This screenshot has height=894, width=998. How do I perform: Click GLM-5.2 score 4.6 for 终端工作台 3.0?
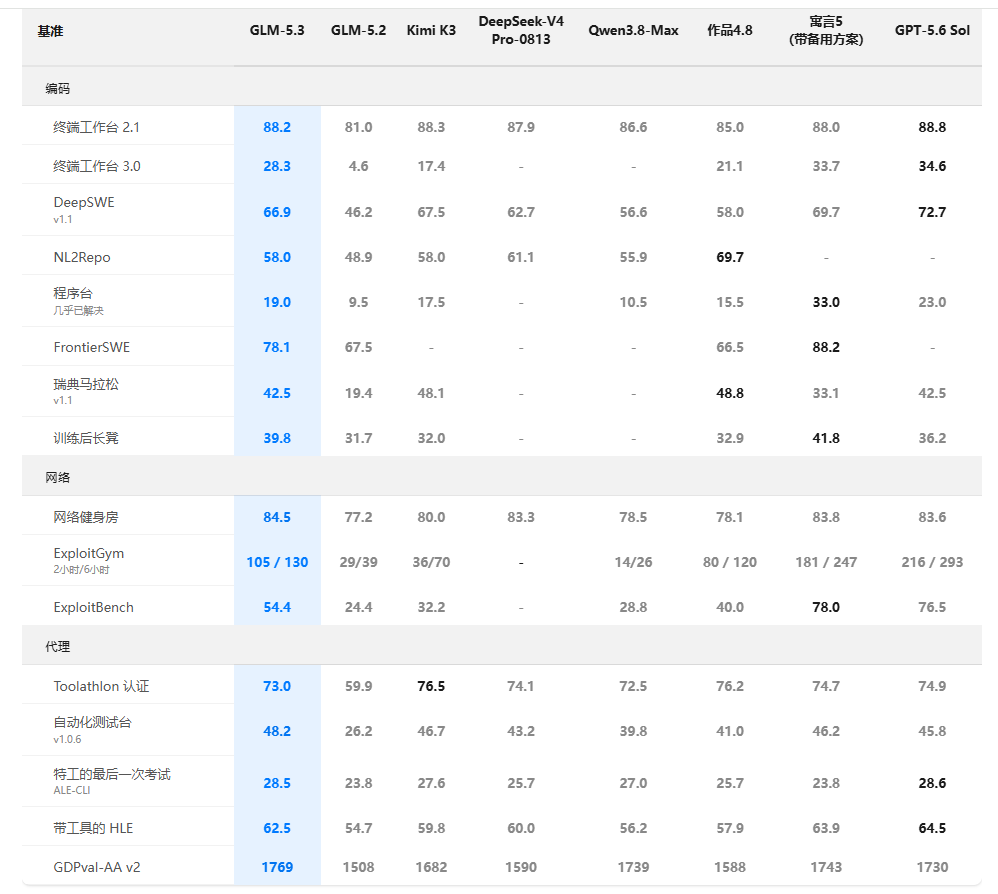[x=358, y=166]
